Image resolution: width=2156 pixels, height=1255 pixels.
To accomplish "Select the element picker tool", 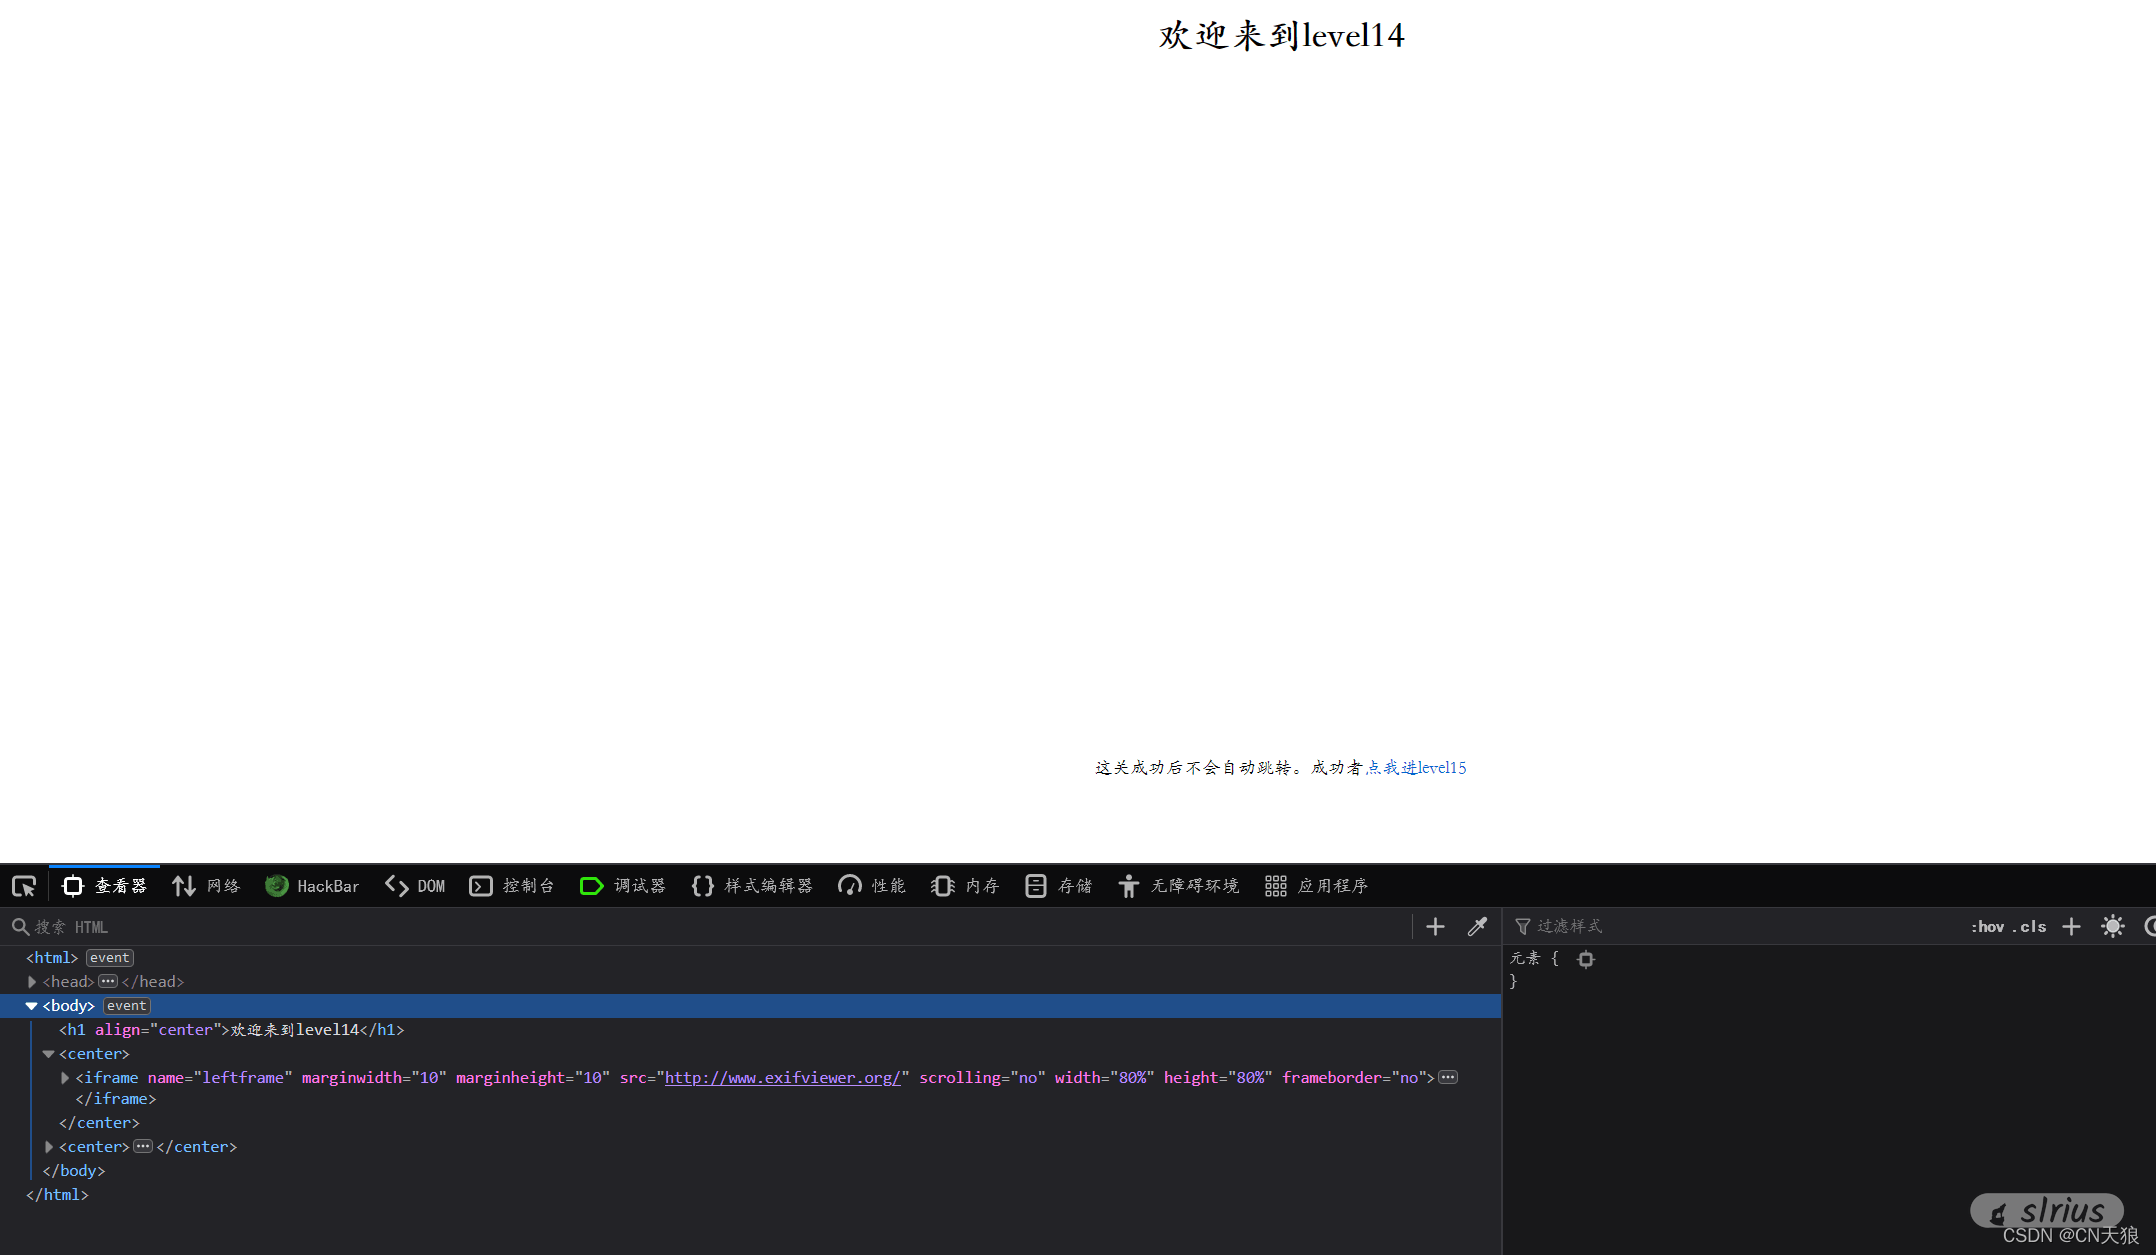I will [23, 886].
